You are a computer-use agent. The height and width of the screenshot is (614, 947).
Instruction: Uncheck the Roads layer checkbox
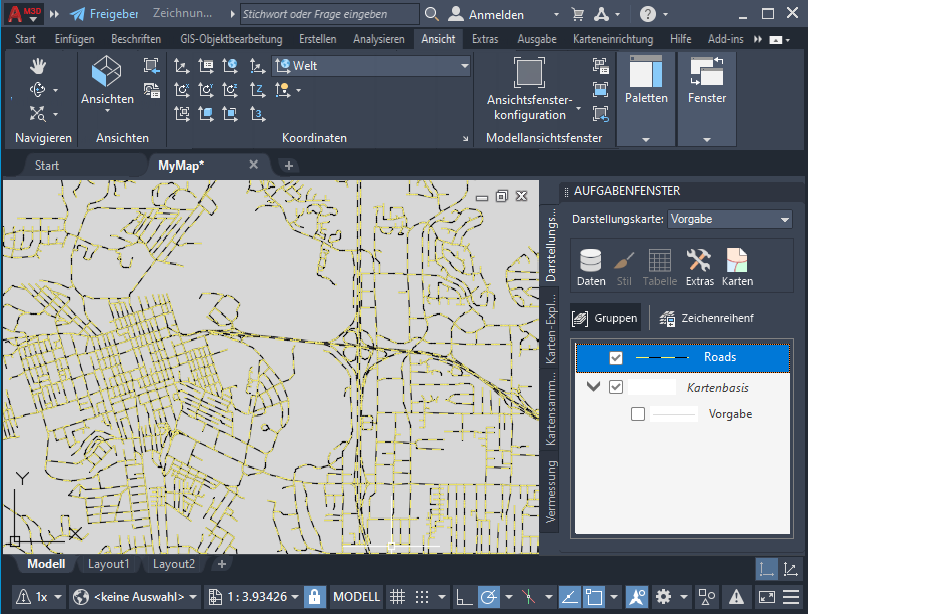click(616, 358)
